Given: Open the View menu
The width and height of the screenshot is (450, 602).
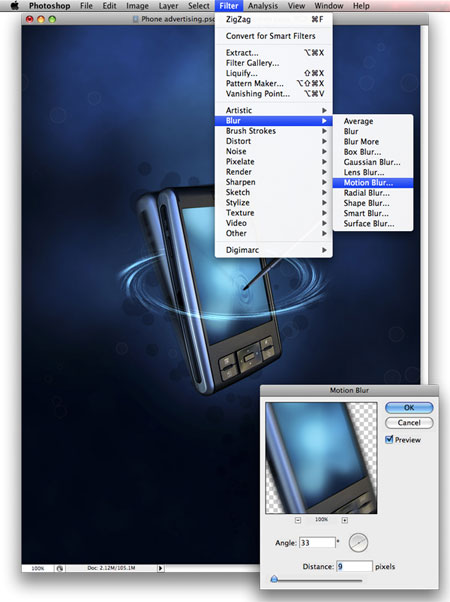Looking at the screenshot, I should click(296, 6).
